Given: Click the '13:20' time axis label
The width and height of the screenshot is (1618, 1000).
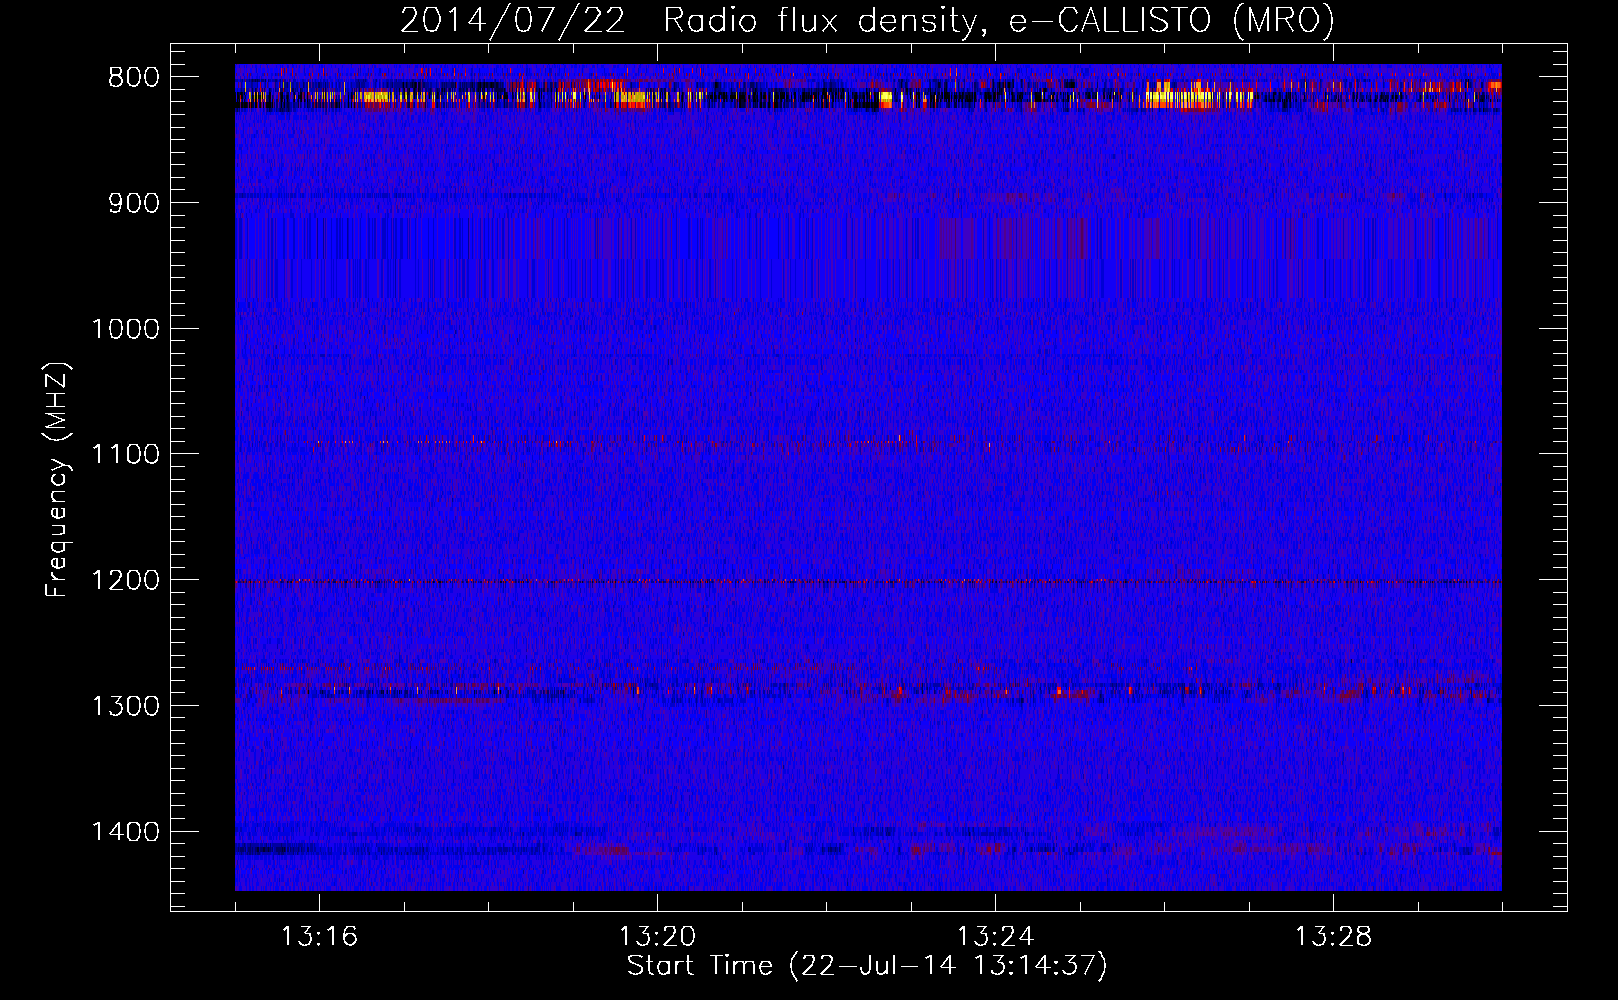Looking at the screenshot, I should (657, 937).
